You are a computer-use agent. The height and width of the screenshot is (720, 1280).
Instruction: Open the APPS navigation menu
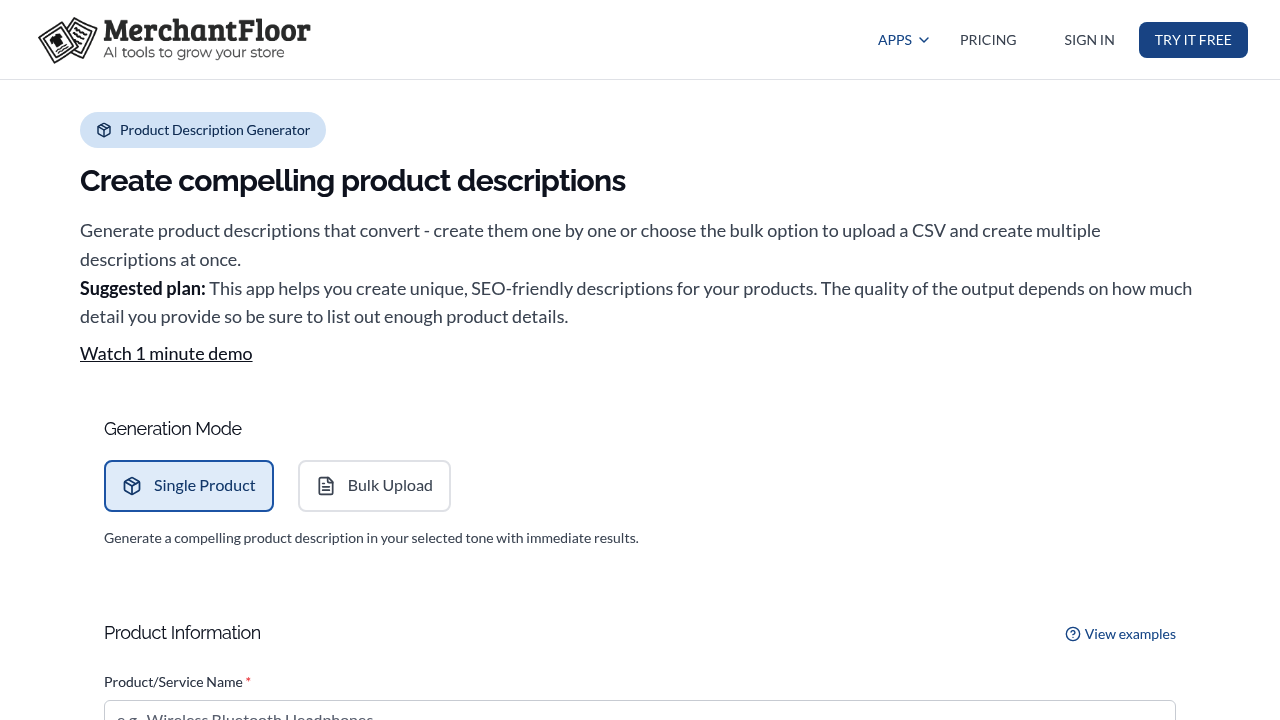tap(895, 40)
